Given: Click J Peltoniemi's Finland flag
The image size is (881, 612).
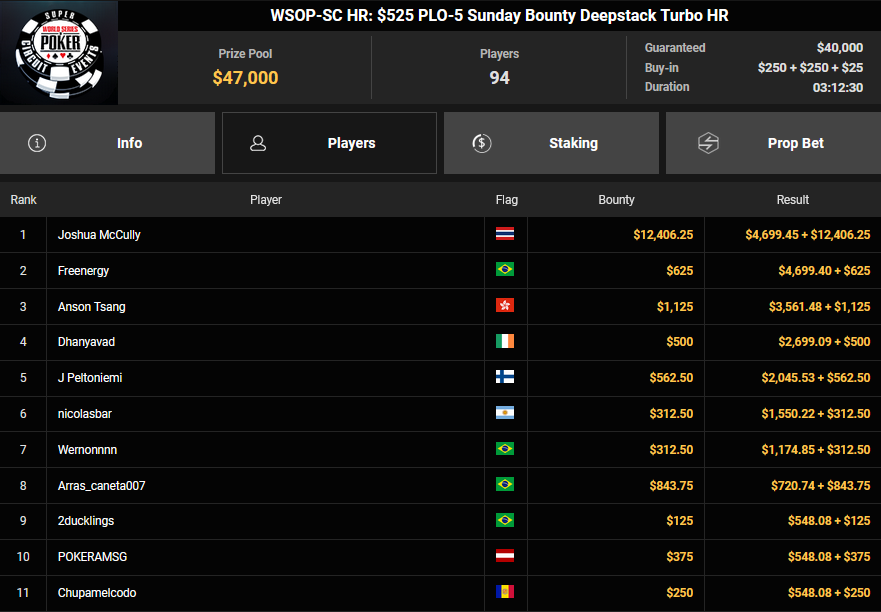Looking at the screenshot, I should pos(505,378).
